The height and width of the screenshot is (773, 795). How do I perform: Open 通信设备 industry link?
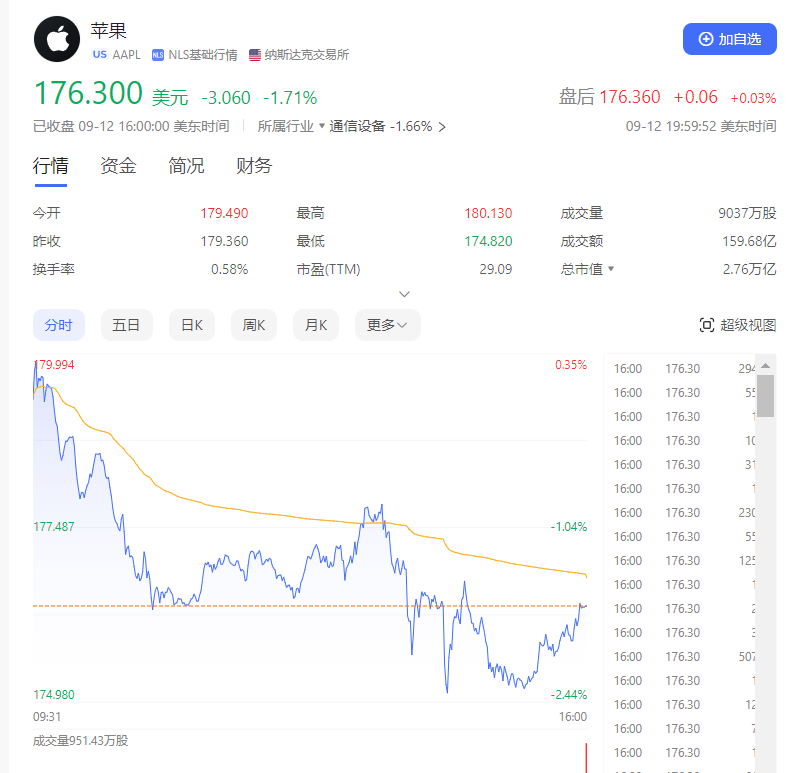357,126
